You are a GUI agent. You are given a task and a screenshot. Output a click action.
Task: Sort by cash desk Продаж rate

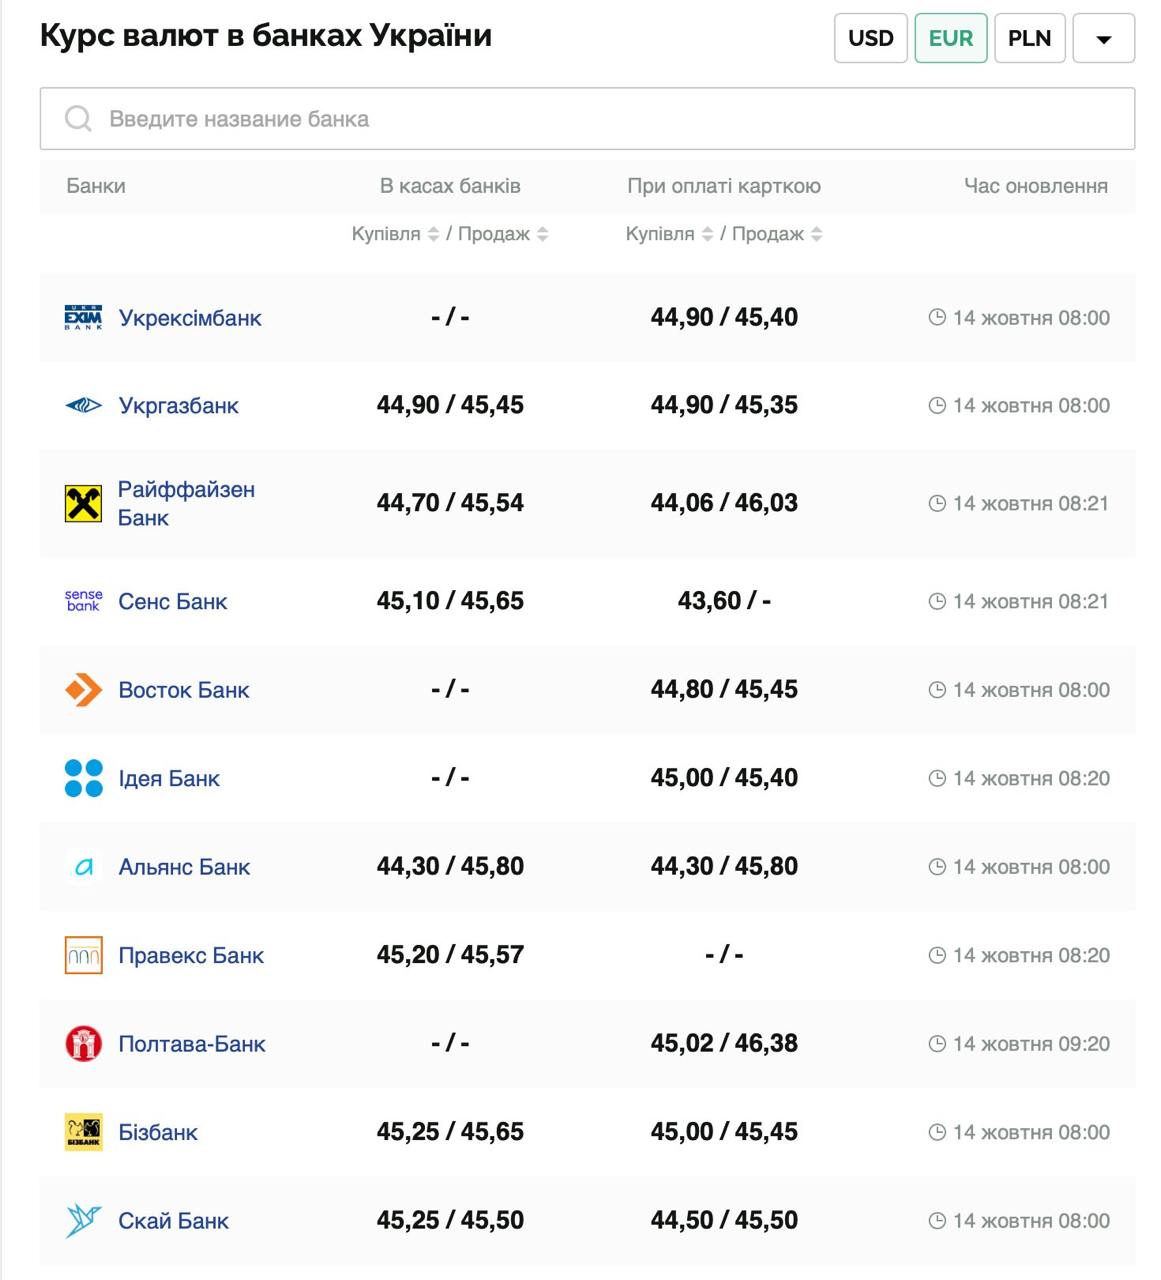pos(542,234)
